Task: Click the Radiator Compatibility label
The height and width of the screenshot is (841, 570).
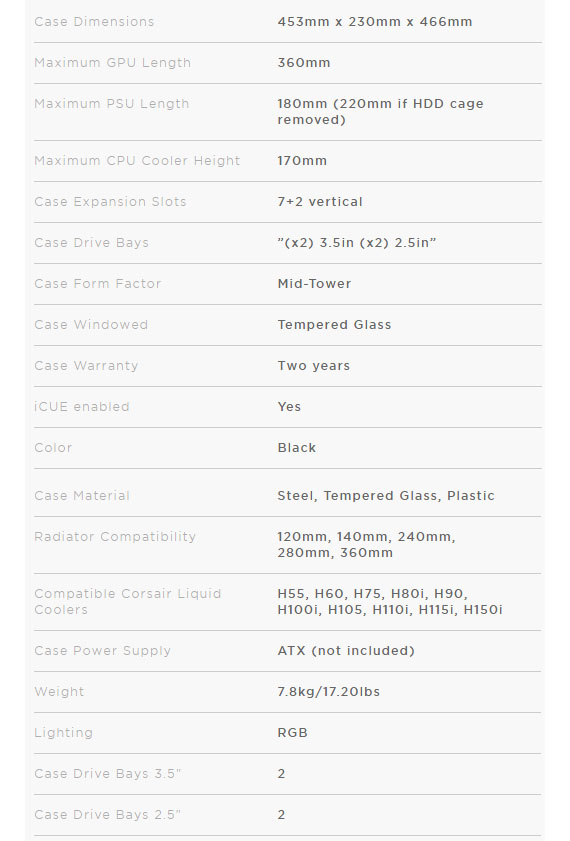Action: coord(115,536)
